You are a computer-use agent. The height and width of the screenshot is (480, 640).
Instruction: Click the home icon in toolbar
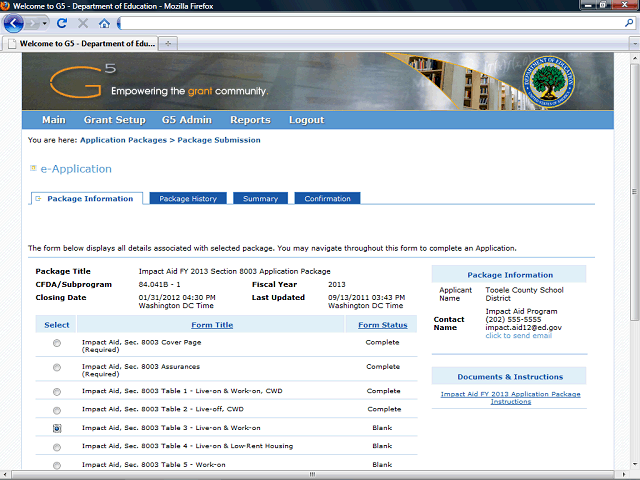coord(104,23)
